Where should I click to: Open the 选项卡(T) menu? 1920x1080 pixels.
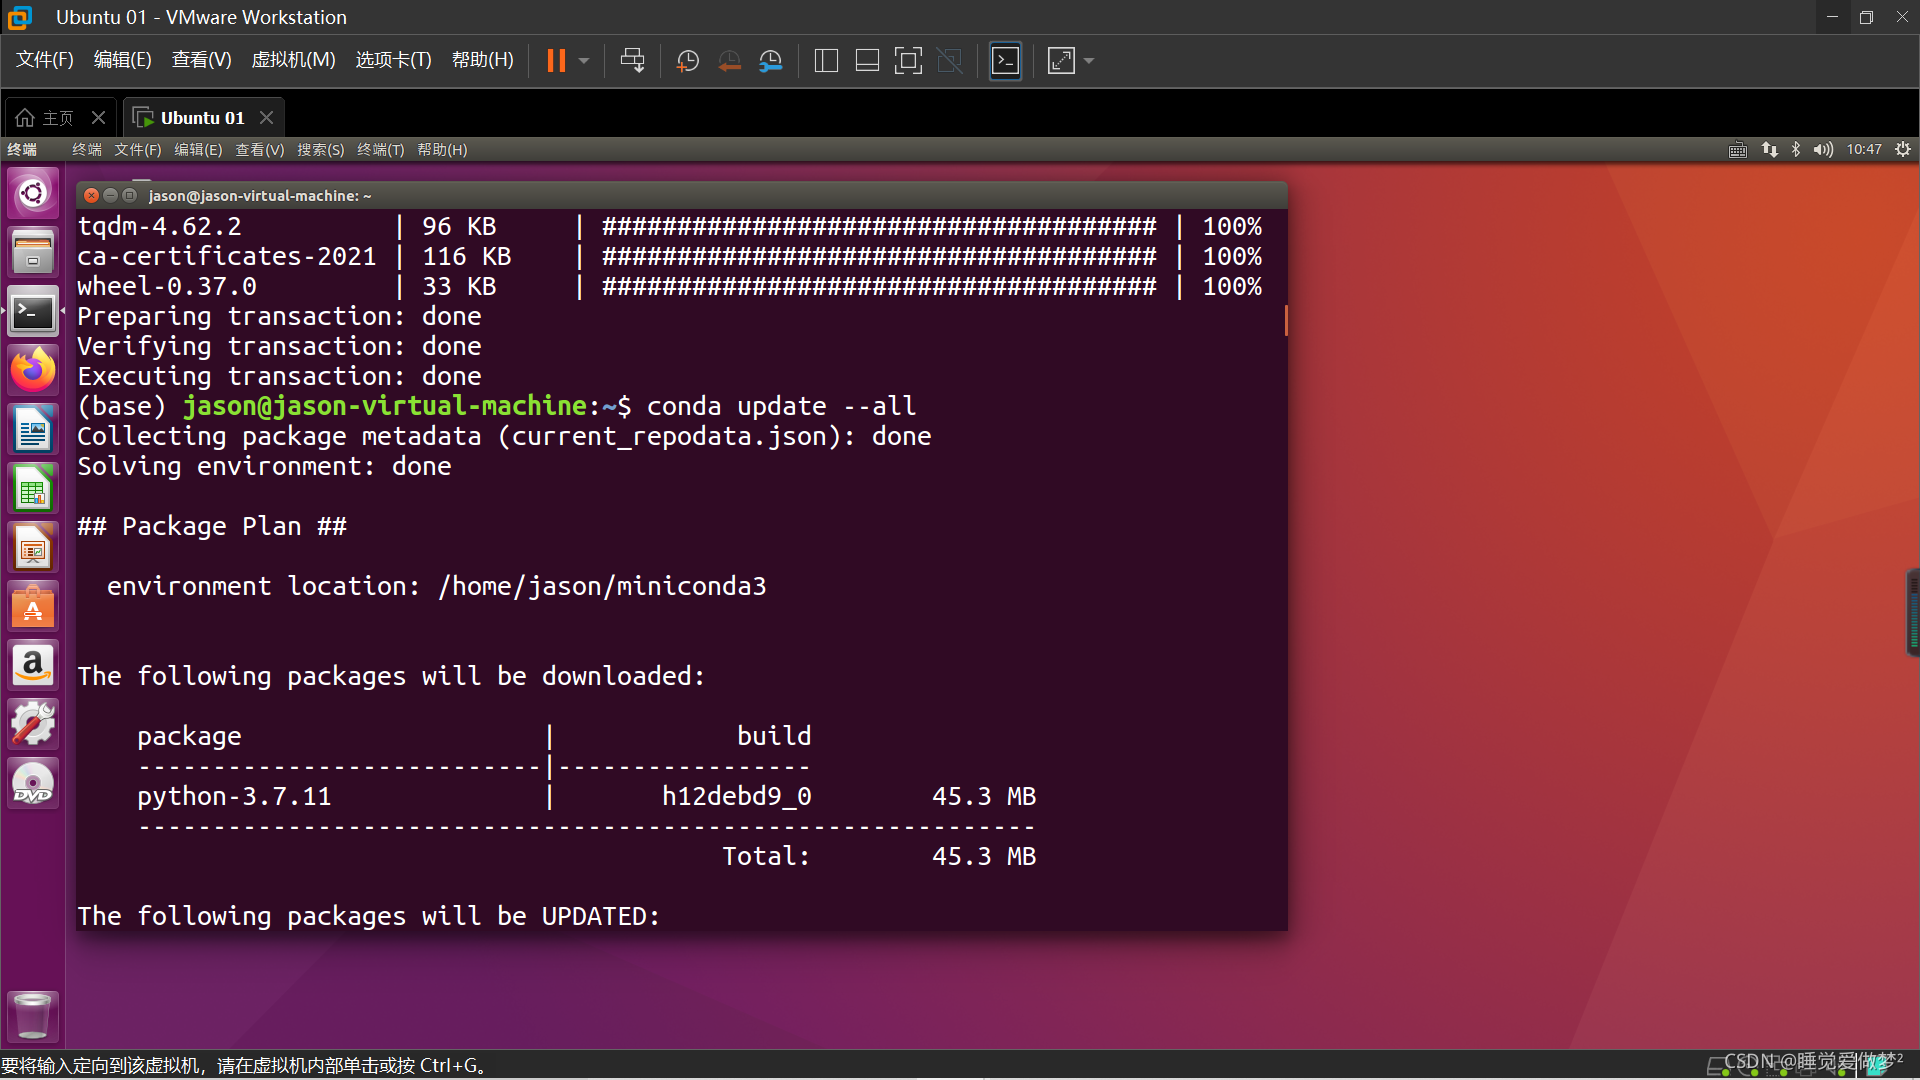click(x=393, y=60)
